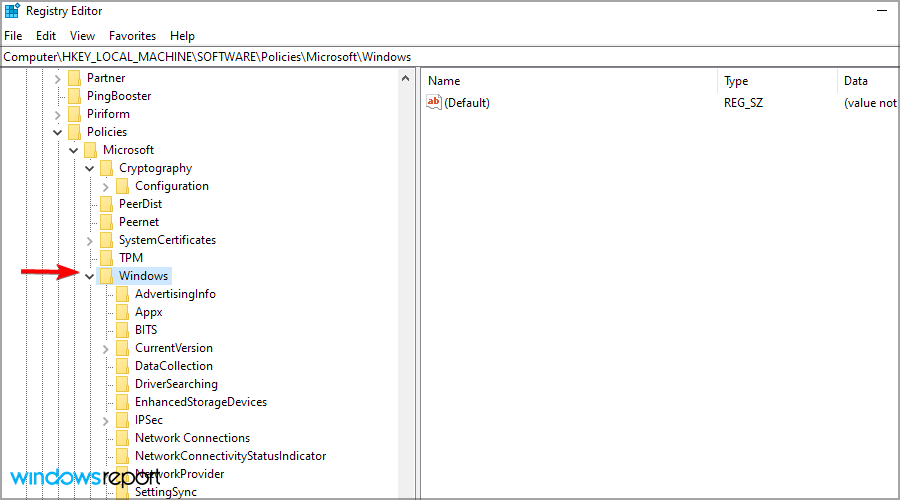The height and width of the screenshot is (500, 900).
Task: Select the Windows folder icon
Action: tap(107, 276)
